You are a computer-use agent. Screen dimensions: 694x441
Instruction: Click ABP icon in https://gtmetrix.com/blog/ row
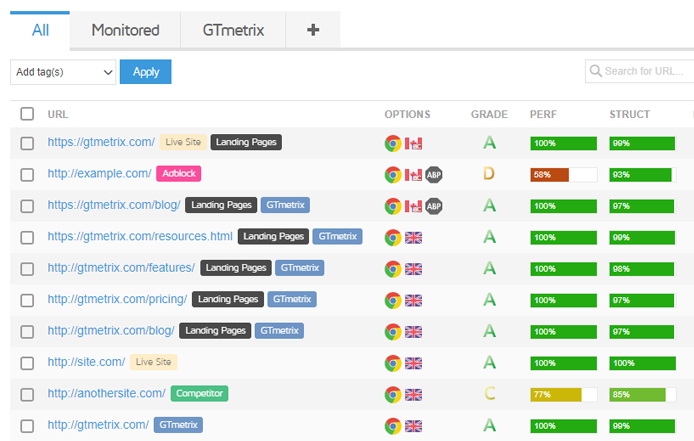coord(434,206)
